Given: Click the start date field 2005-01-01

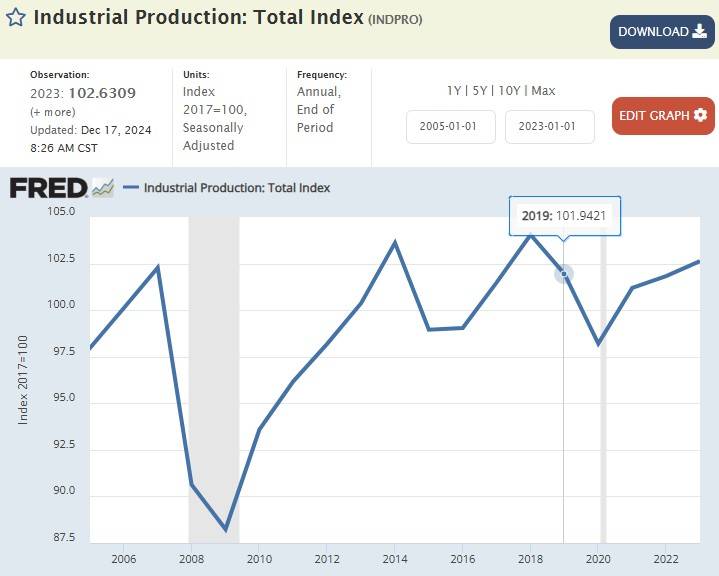Looking at the screenshot, I should pyautogui.click(x=450, y=127).
